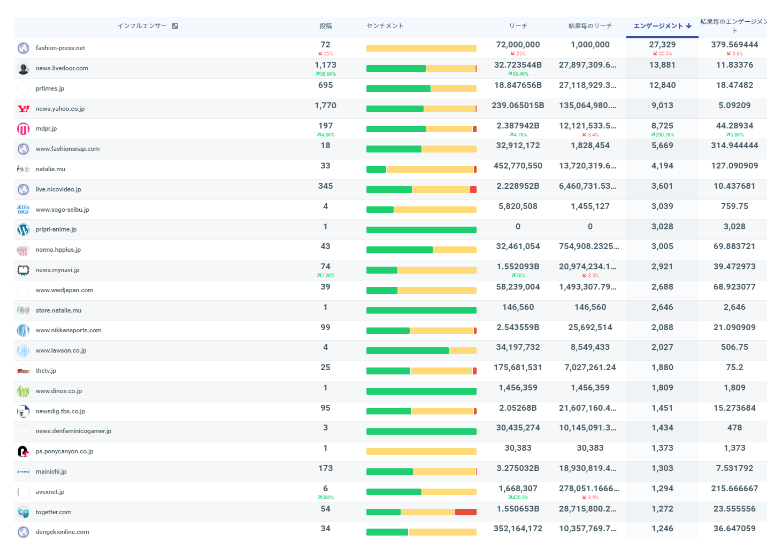783x555 pixels.
Task: Open the avexnet.jp influencer link
Action: click(50, 492)
